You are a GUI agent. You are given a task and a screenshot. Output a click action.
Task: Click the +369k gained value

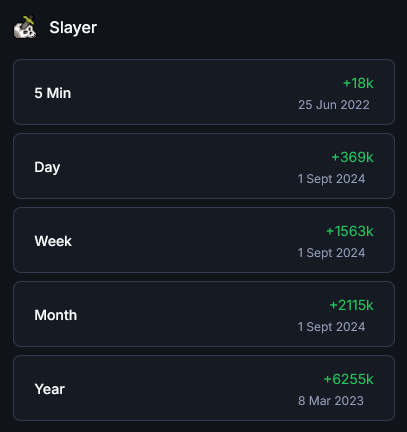tap(352, 157)
